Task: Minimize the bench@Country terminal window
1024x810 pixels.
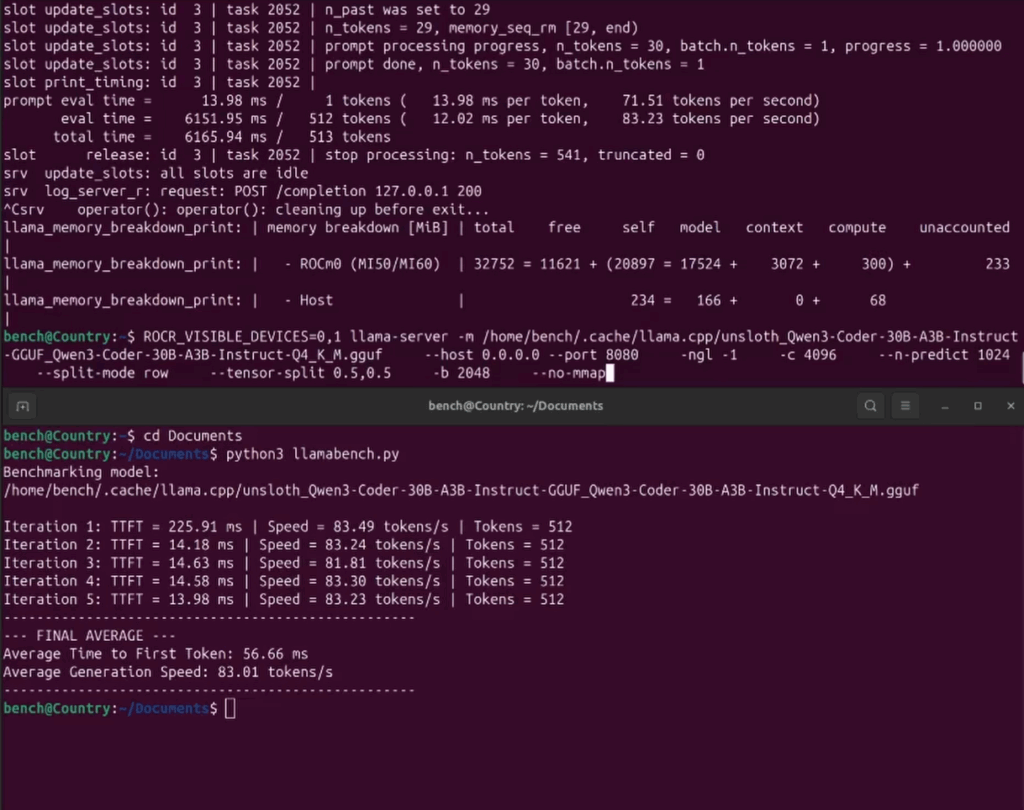Action: (x=944, y=406)
